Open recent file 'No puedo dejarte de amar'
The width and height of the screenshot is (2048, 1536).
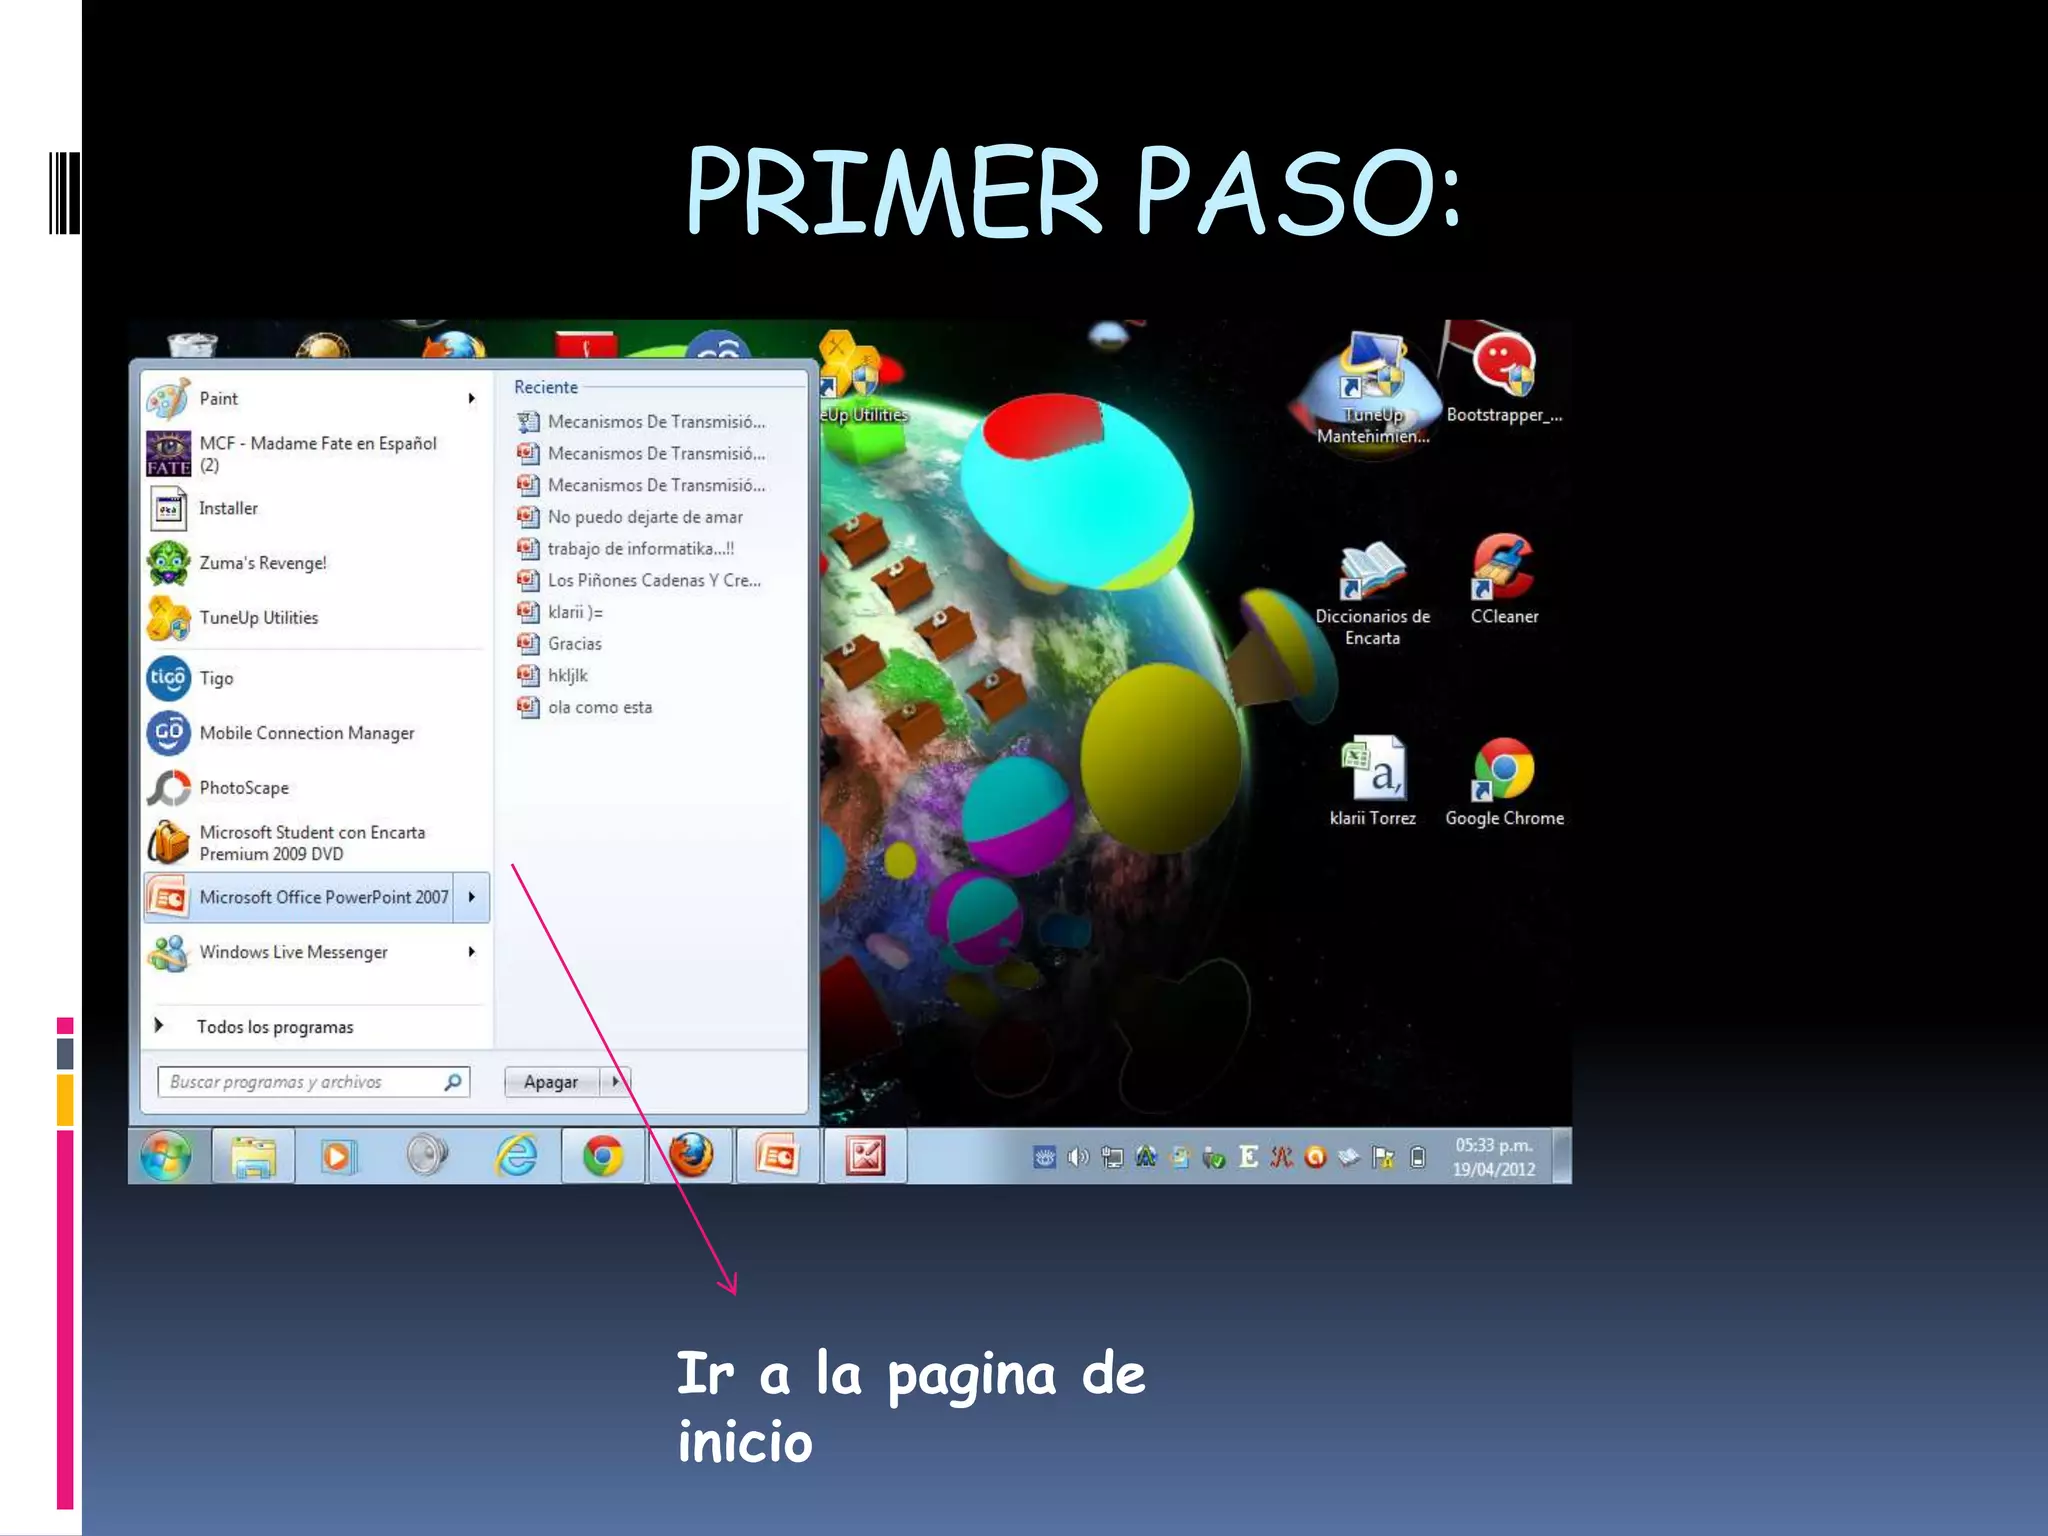click(x=644, y=517)
